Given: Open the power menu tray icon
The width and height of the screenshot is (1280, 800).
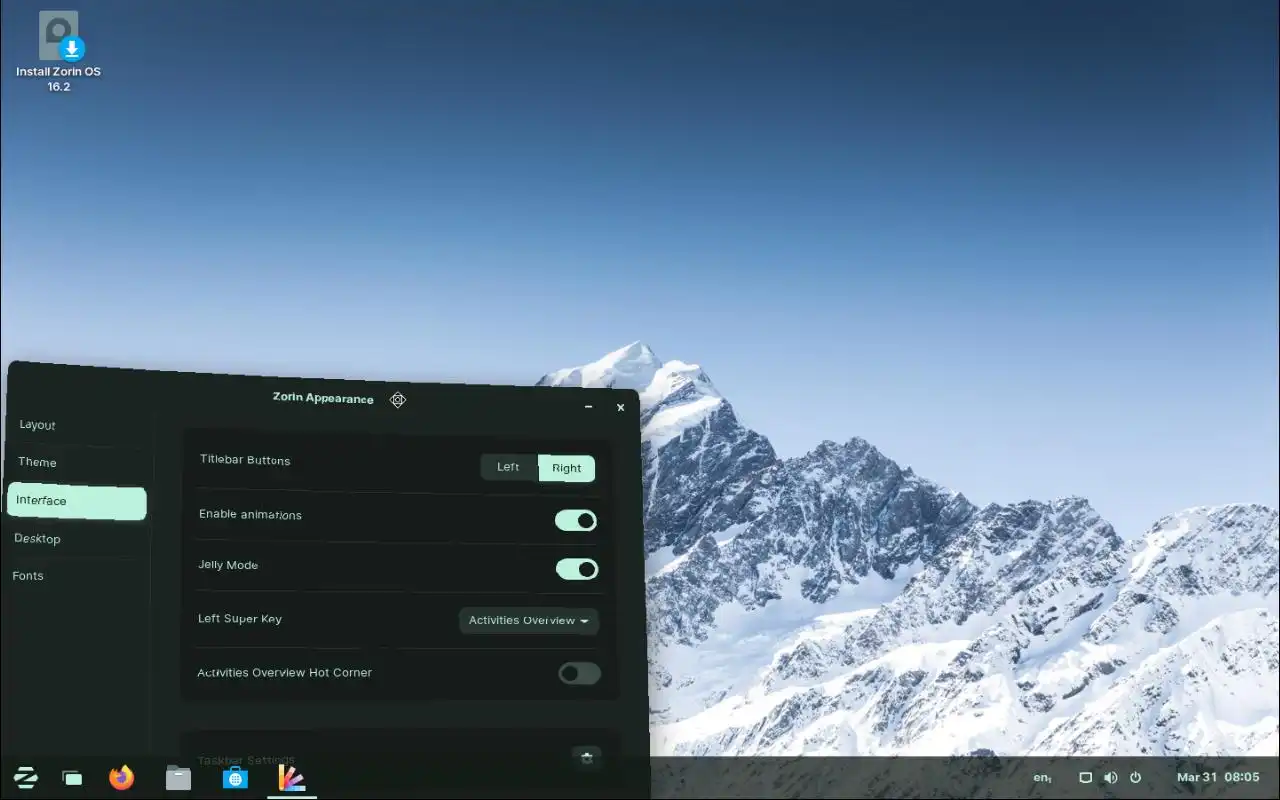Looking at the screenshot, I should [x=1135, y=777].
